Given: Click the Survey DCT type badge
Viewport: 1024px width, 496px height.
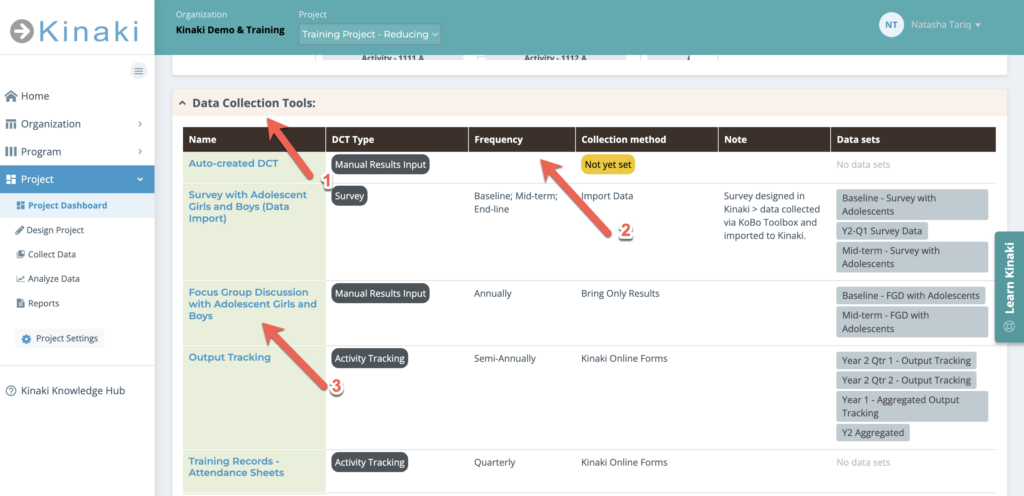Looking at the screenshot, I should [350, 196].
